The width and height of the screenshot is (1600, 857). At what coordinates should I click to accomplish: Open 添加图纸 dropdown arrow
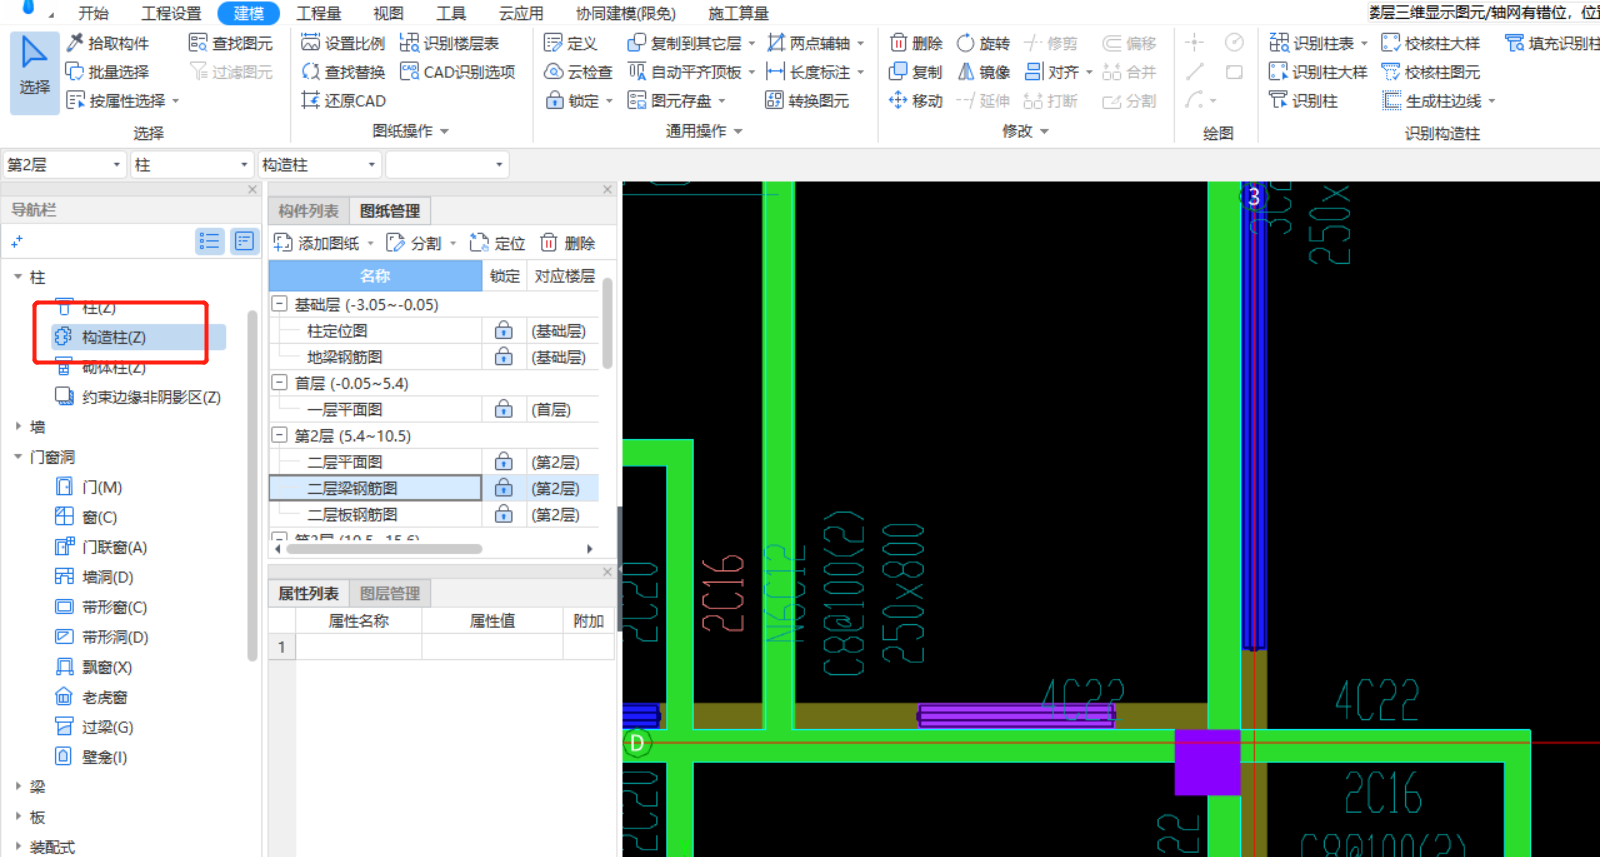click(x=370, y=243)
